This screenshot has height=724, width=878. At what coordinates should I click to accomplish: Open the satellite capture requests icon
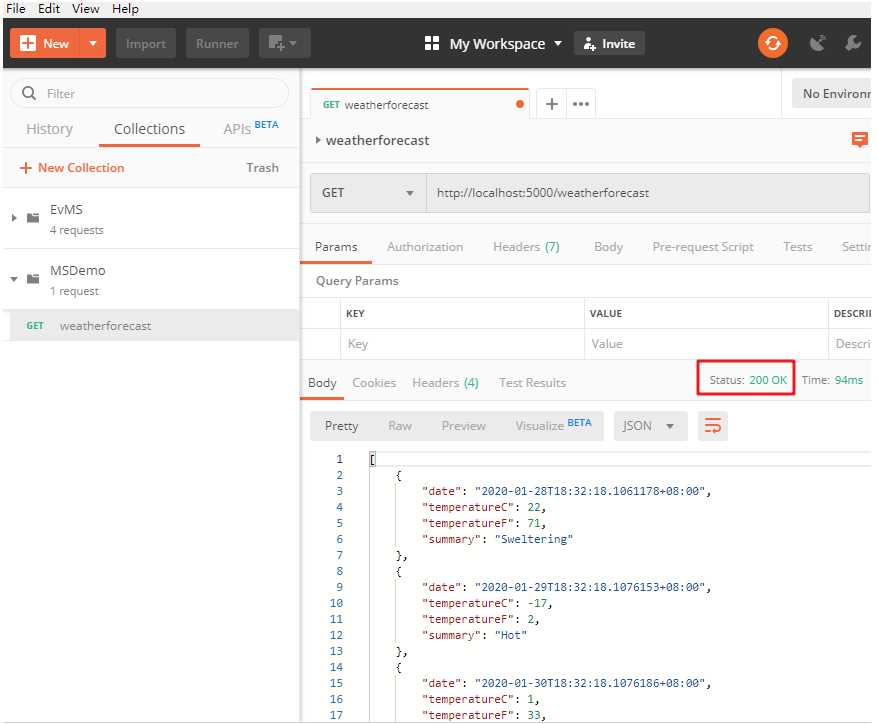click(x=818, y=43)
